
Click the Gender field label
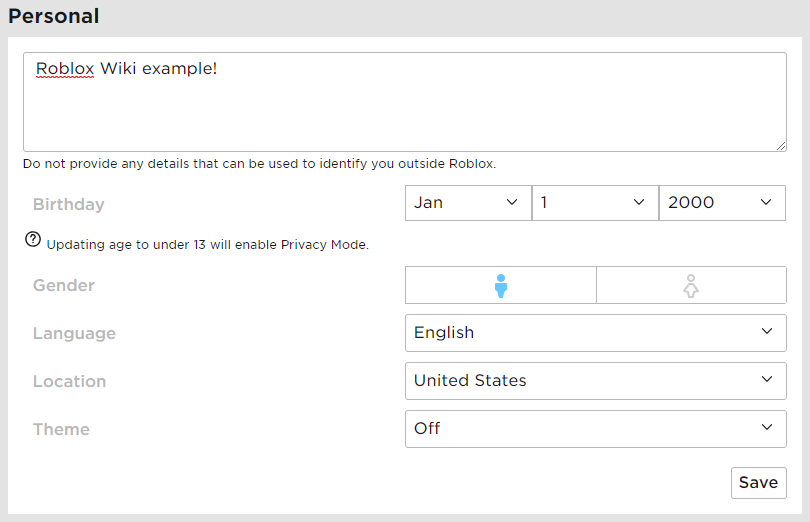[x=64, y=286]
